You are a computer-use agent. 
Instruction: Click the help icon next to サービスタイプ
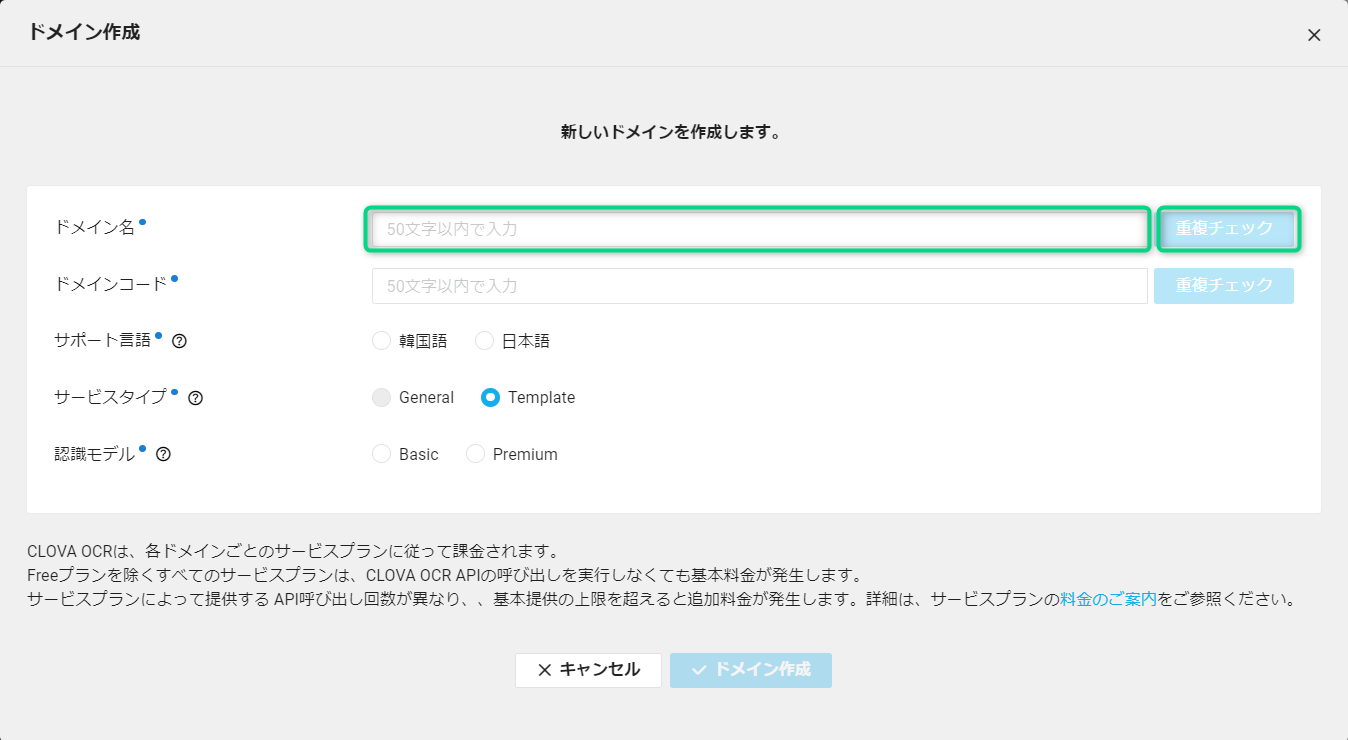coord(196,398)
